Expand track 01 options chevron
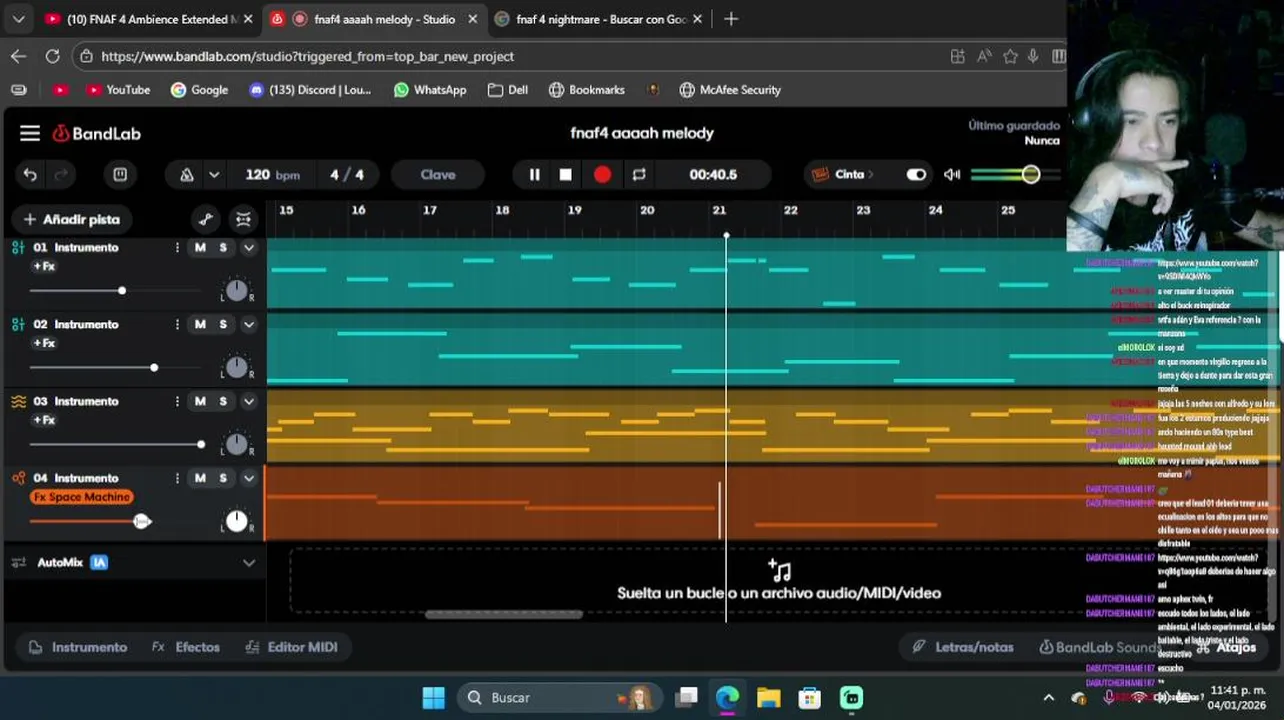 coord(249,247)
